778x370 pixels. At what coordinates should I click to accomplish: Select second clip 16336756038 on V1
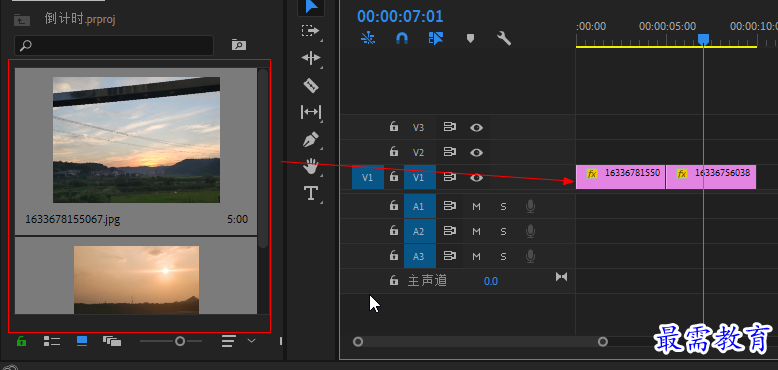tap(711, 177)
